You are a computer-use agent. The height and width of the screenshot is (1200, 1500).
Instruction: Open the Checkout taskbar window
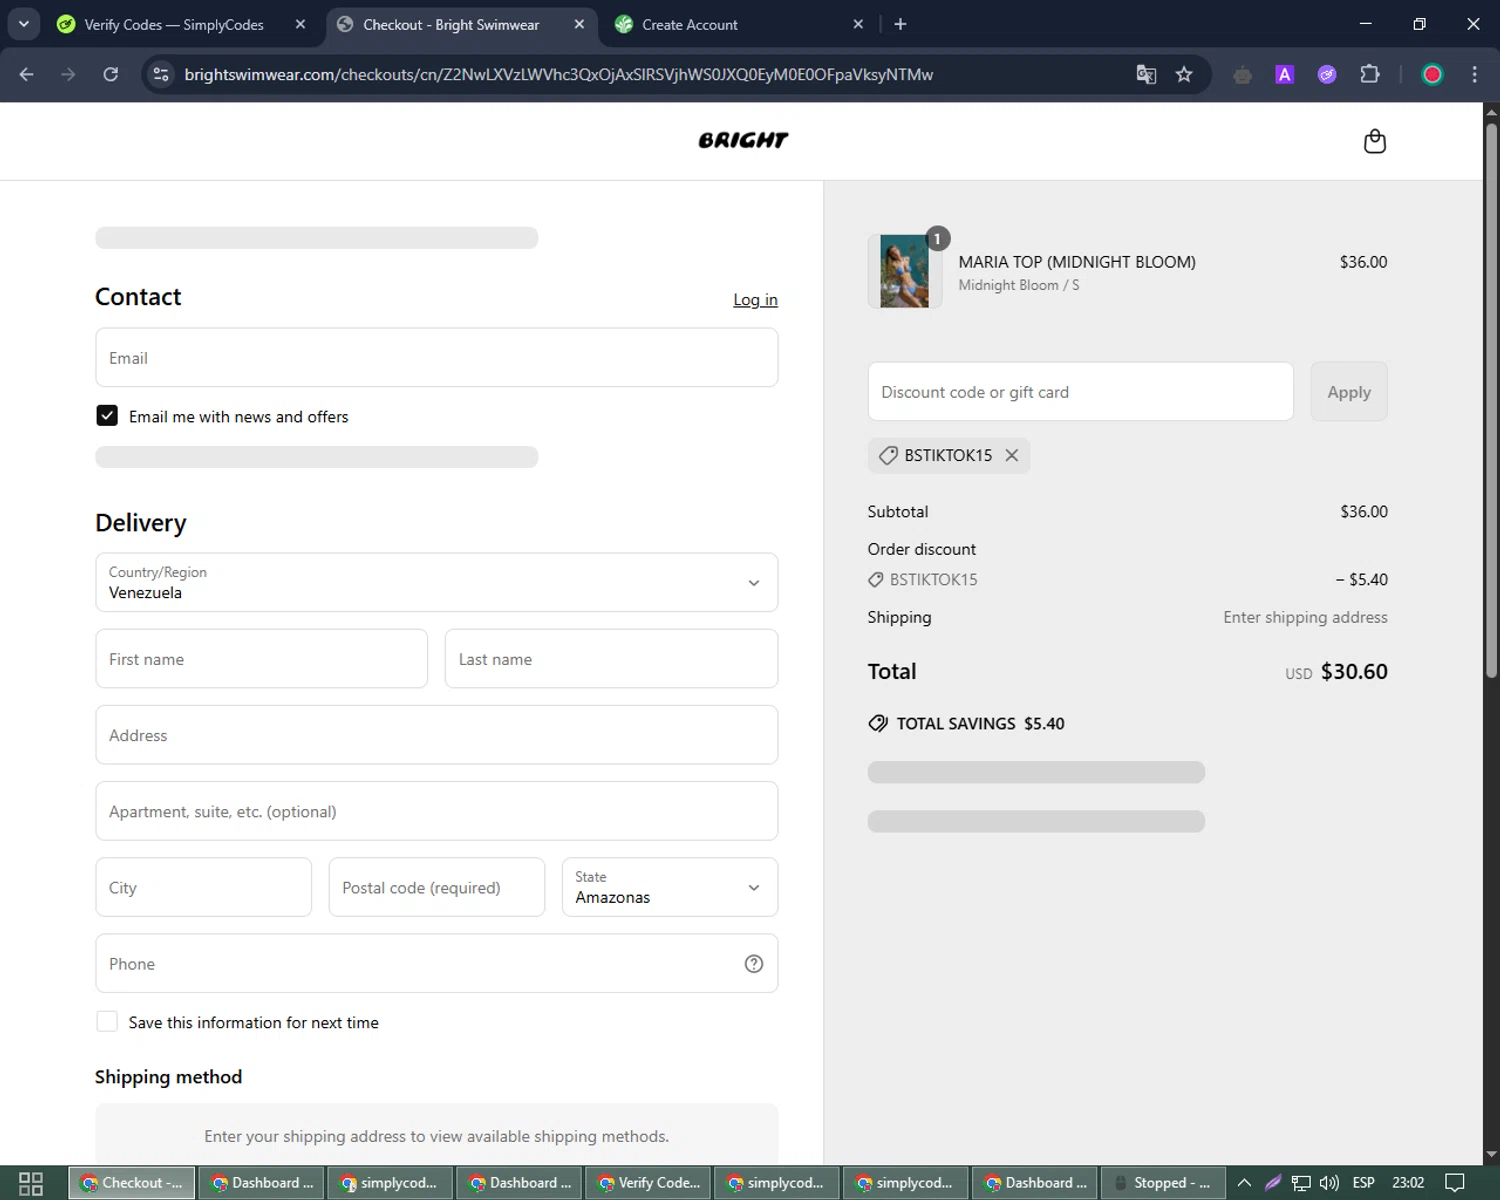132,1183
